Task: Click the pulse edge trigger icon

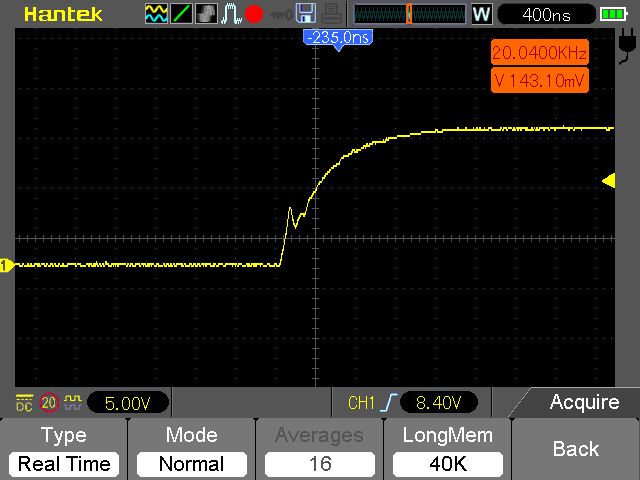Action: click(231, 13)
